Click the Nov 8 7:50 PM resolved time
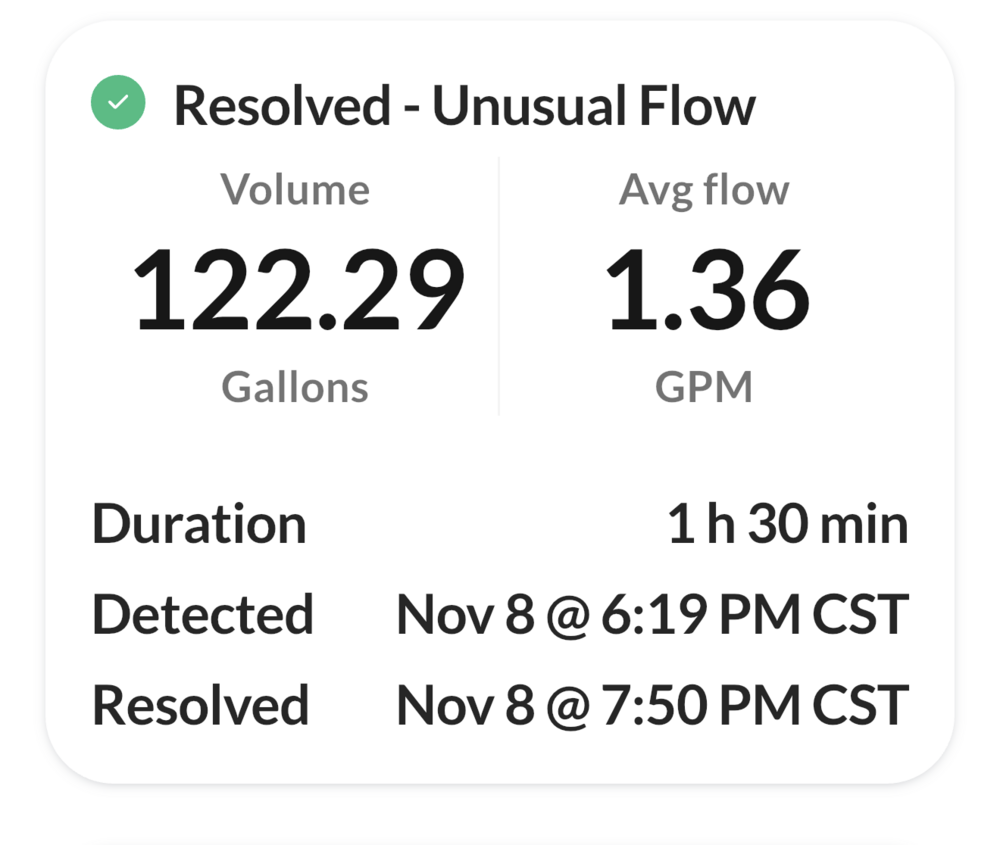The width and height of the screenshot is (1000, 845). (652, 704)
